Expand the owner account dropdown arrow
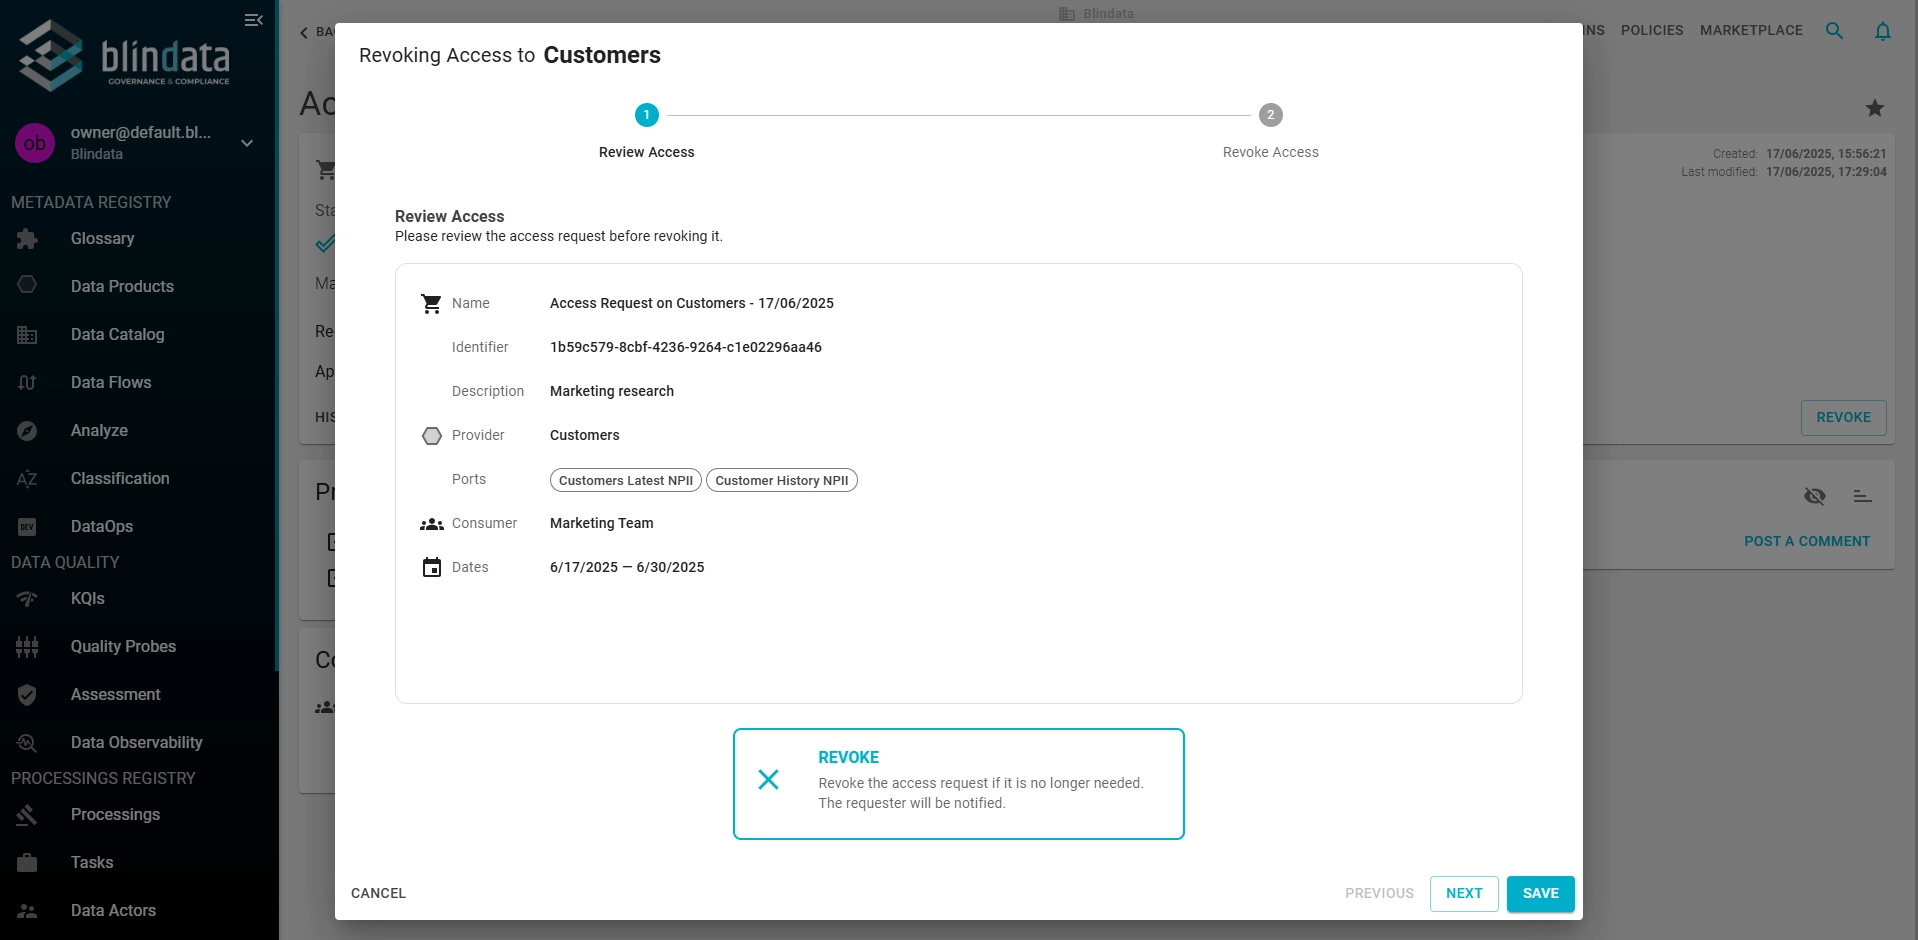1918x940 pixels. point(247,143)
